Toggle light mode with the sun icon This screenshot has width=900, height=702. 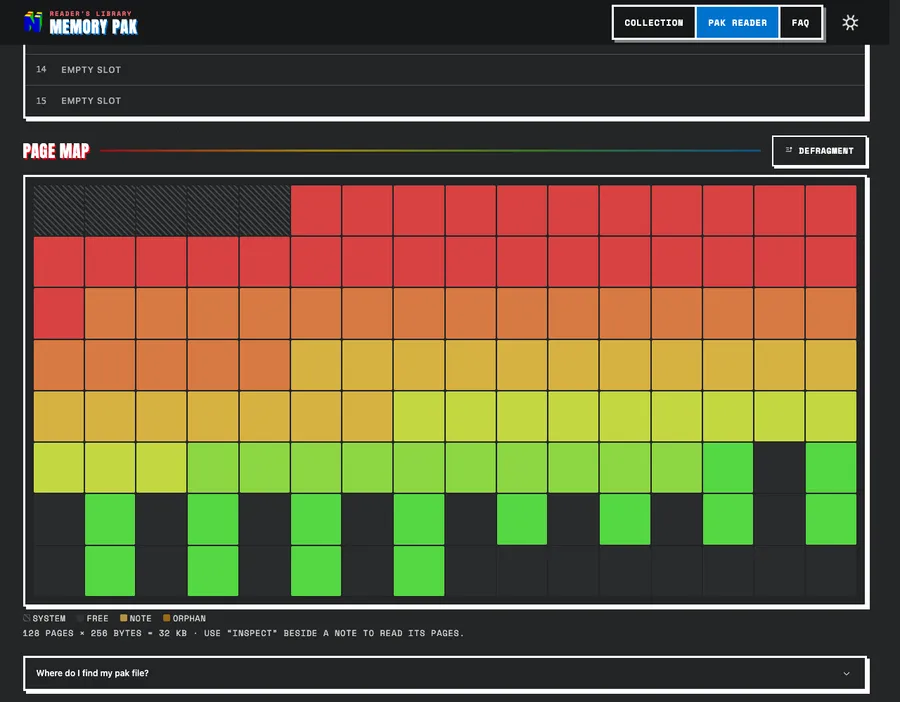coord(850,22)
